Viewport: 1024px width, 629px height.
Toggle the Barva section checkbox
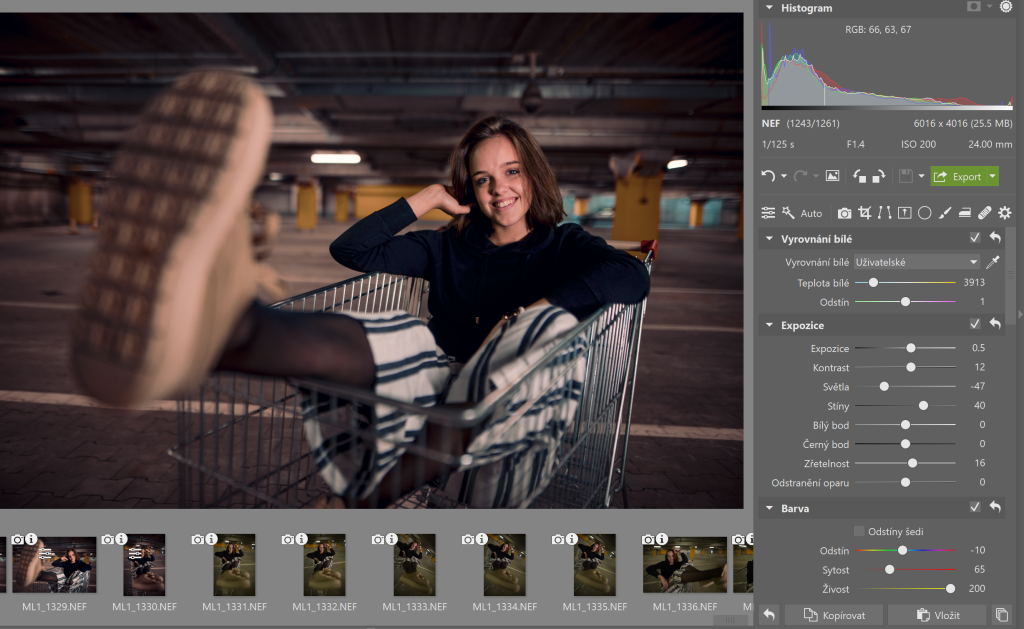(975, 507)
